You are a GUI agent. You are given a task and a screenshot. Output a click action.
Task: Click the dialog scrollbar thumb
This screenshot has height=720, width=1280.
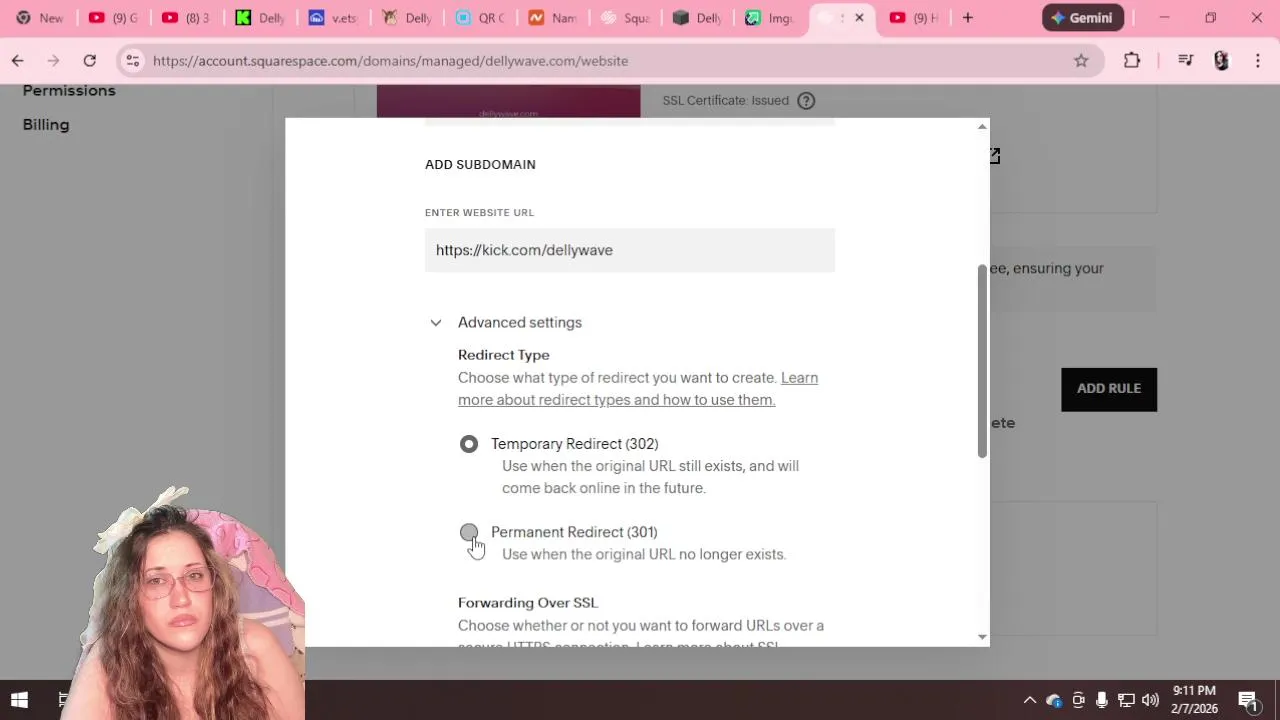coord(982,361)
